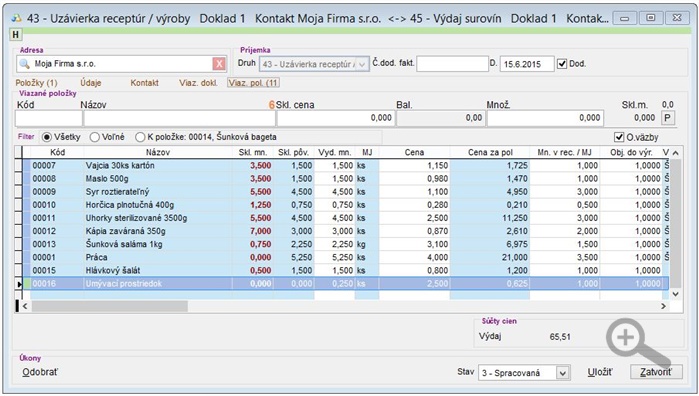699x396 pixels.
Task: Toggle the O.väzby checkbox
Action: click(619, 137)
